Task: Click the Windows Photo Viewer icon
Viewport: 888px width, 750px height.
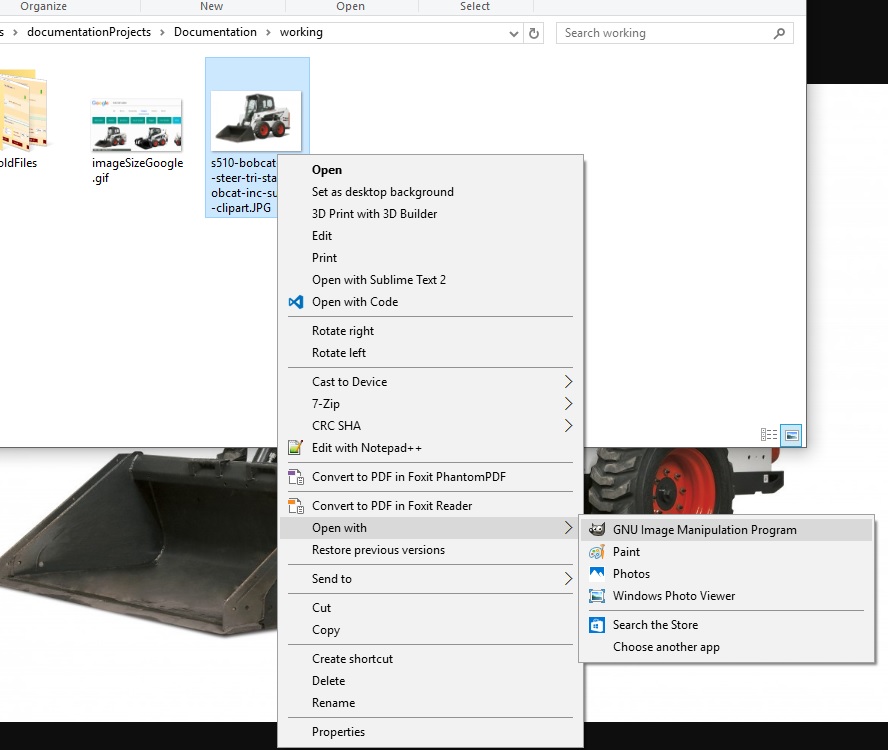Action: pos(597,596)
